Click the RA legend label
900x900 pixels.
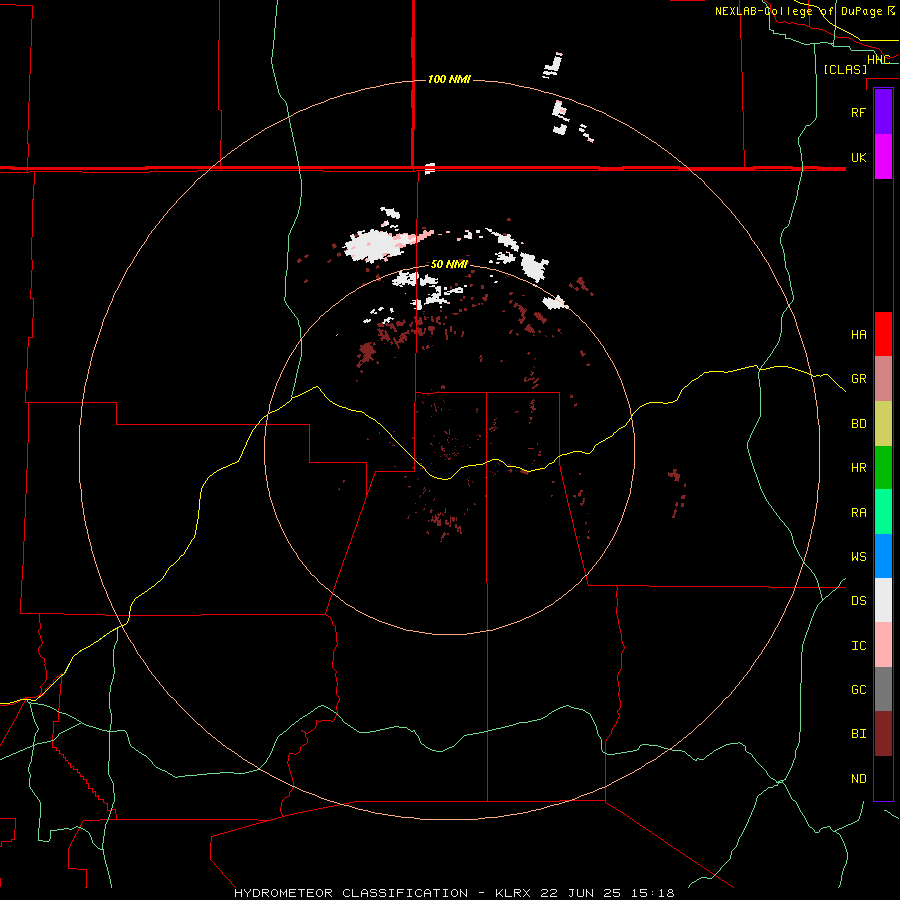coord(859,513)
